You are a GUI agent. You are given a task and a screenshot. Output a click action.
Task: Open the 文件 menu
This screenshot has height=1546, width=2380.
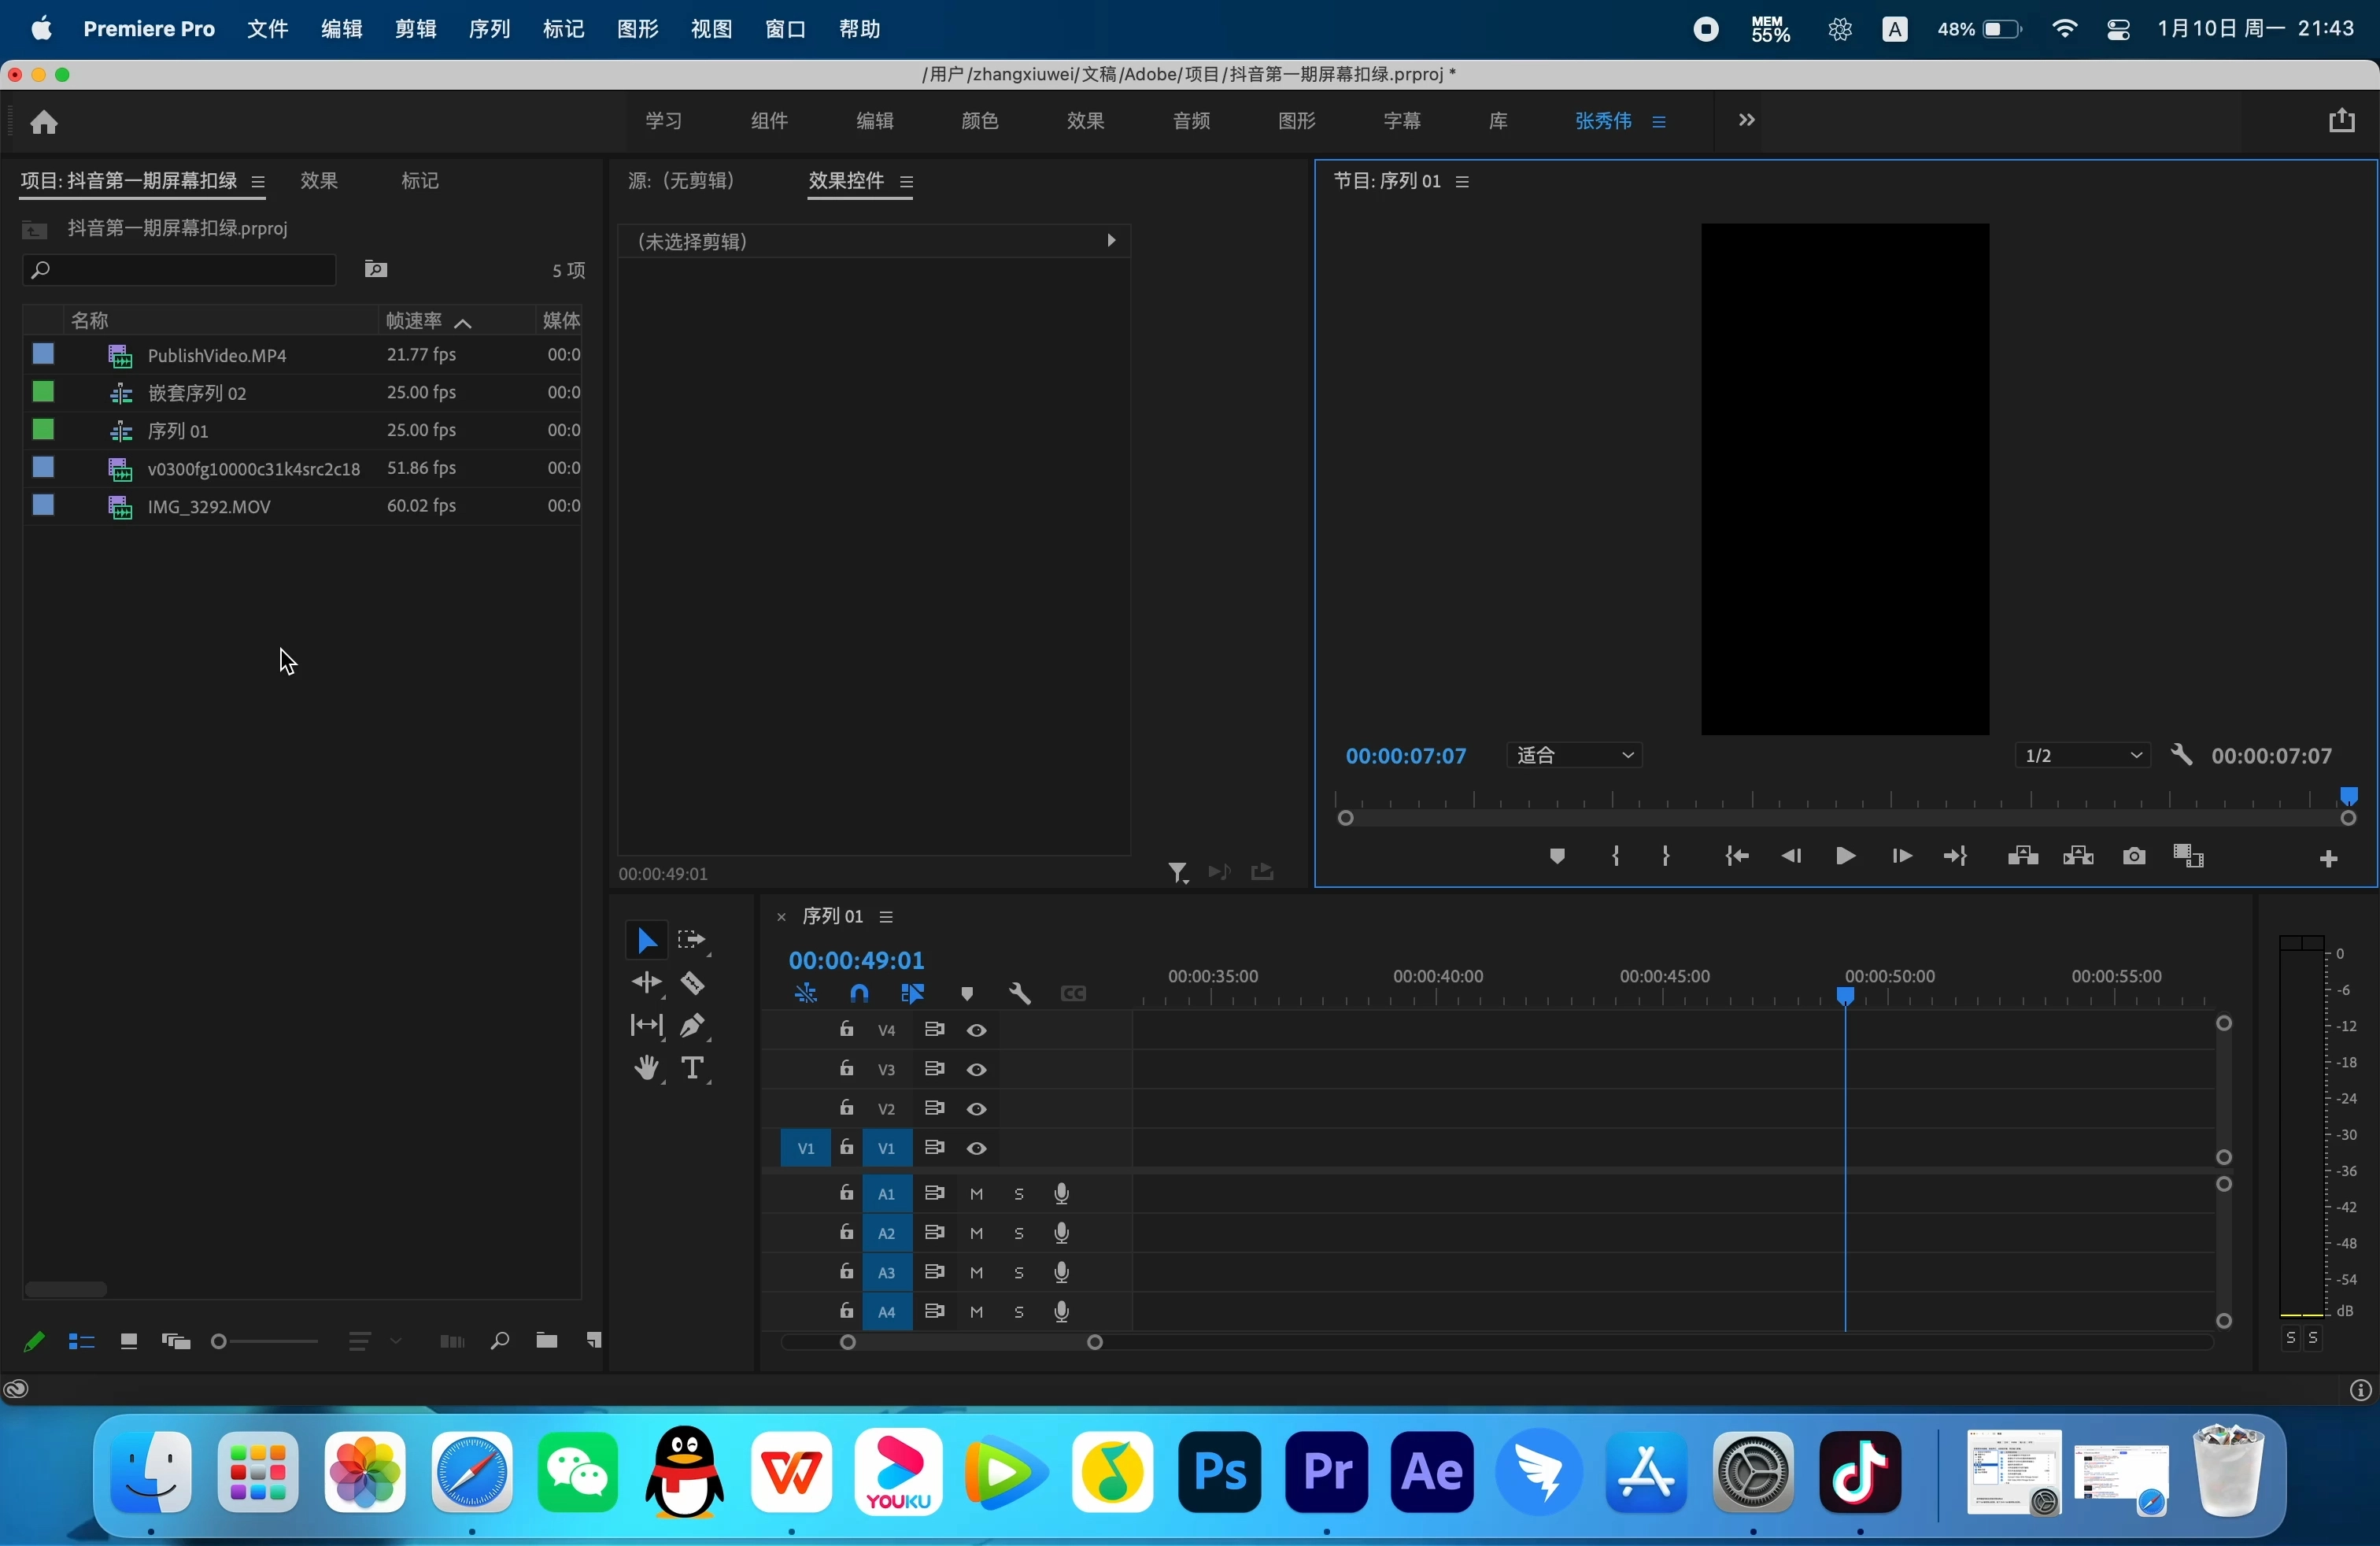click(x=268, y=29)
